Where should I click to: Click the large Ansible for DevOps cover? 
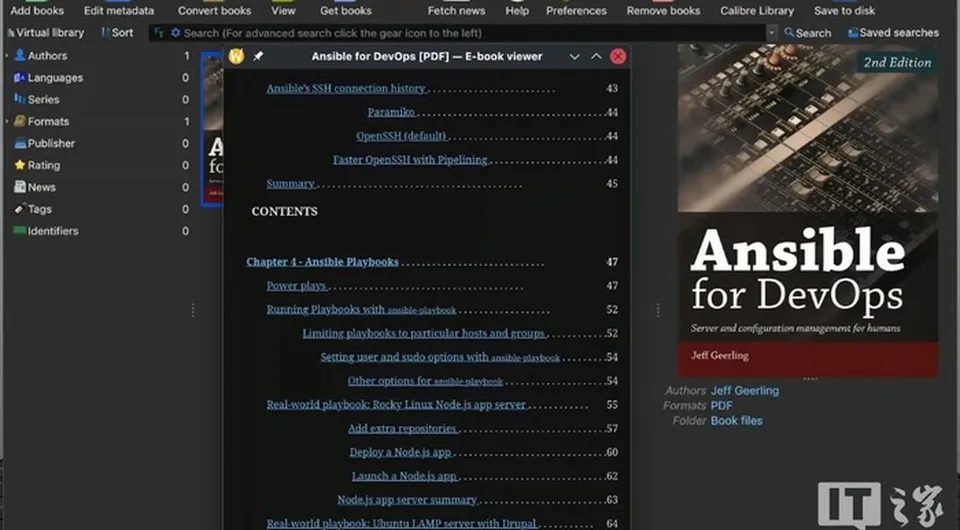coord(808,210)
